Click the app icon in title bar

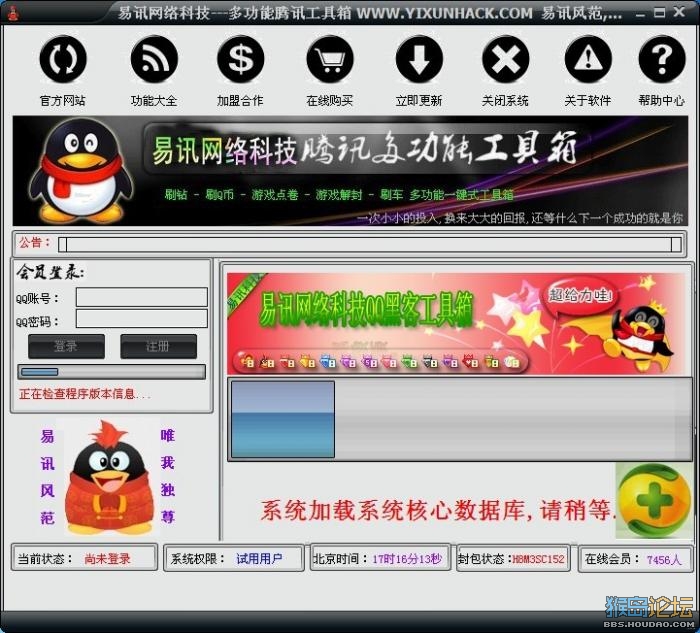pyautogui.click(x=13, y=12)
